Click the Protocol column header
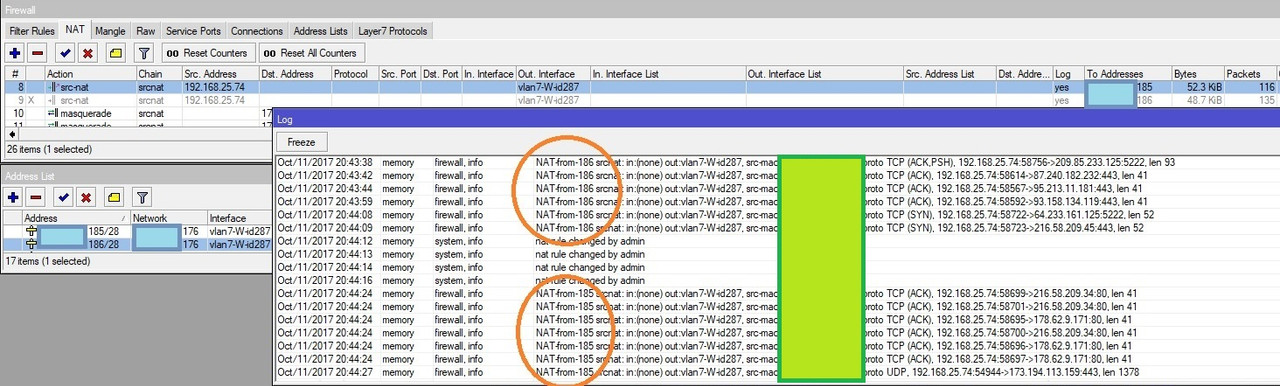1280x386 pixels. point(354,74)
